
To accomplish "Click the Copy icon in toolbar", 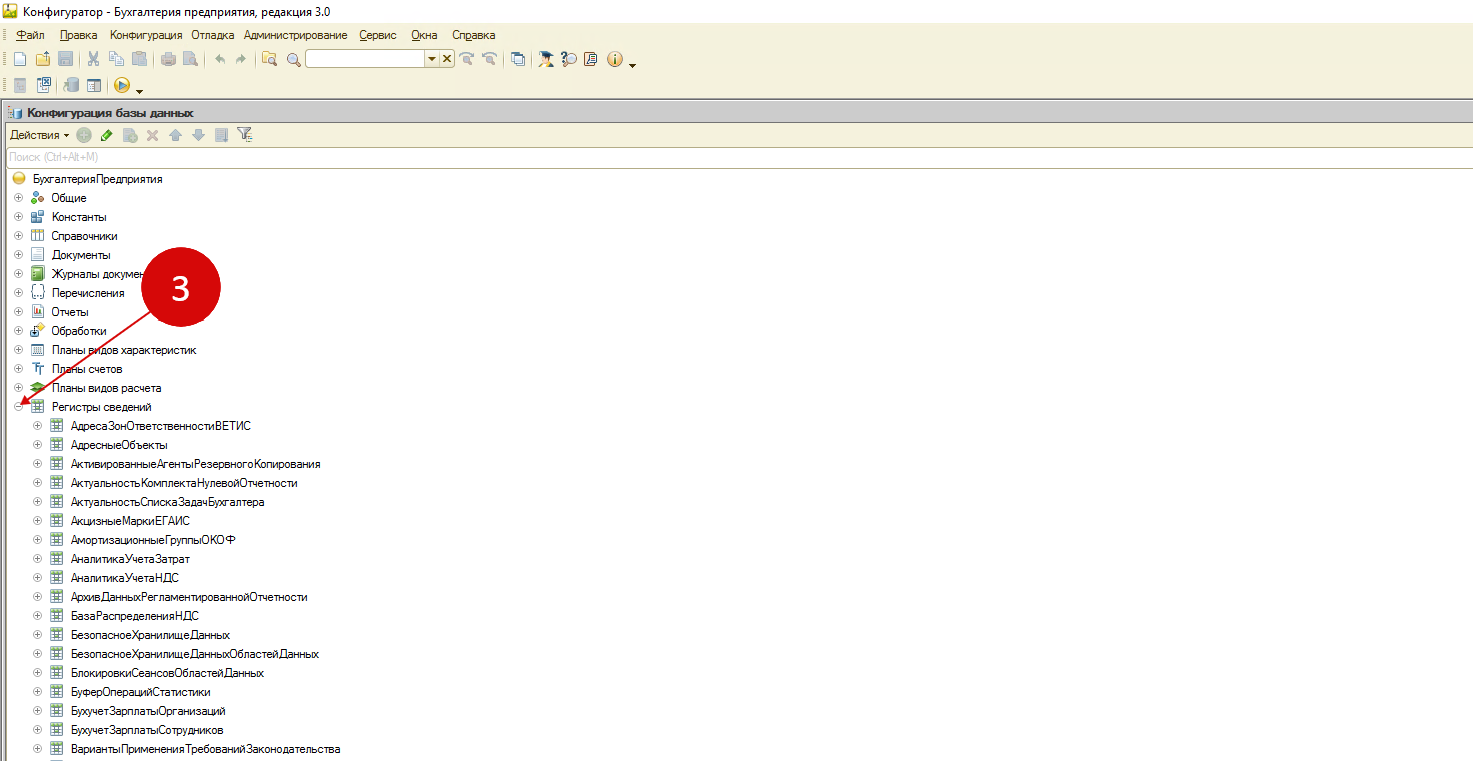I will coord(116,59).
